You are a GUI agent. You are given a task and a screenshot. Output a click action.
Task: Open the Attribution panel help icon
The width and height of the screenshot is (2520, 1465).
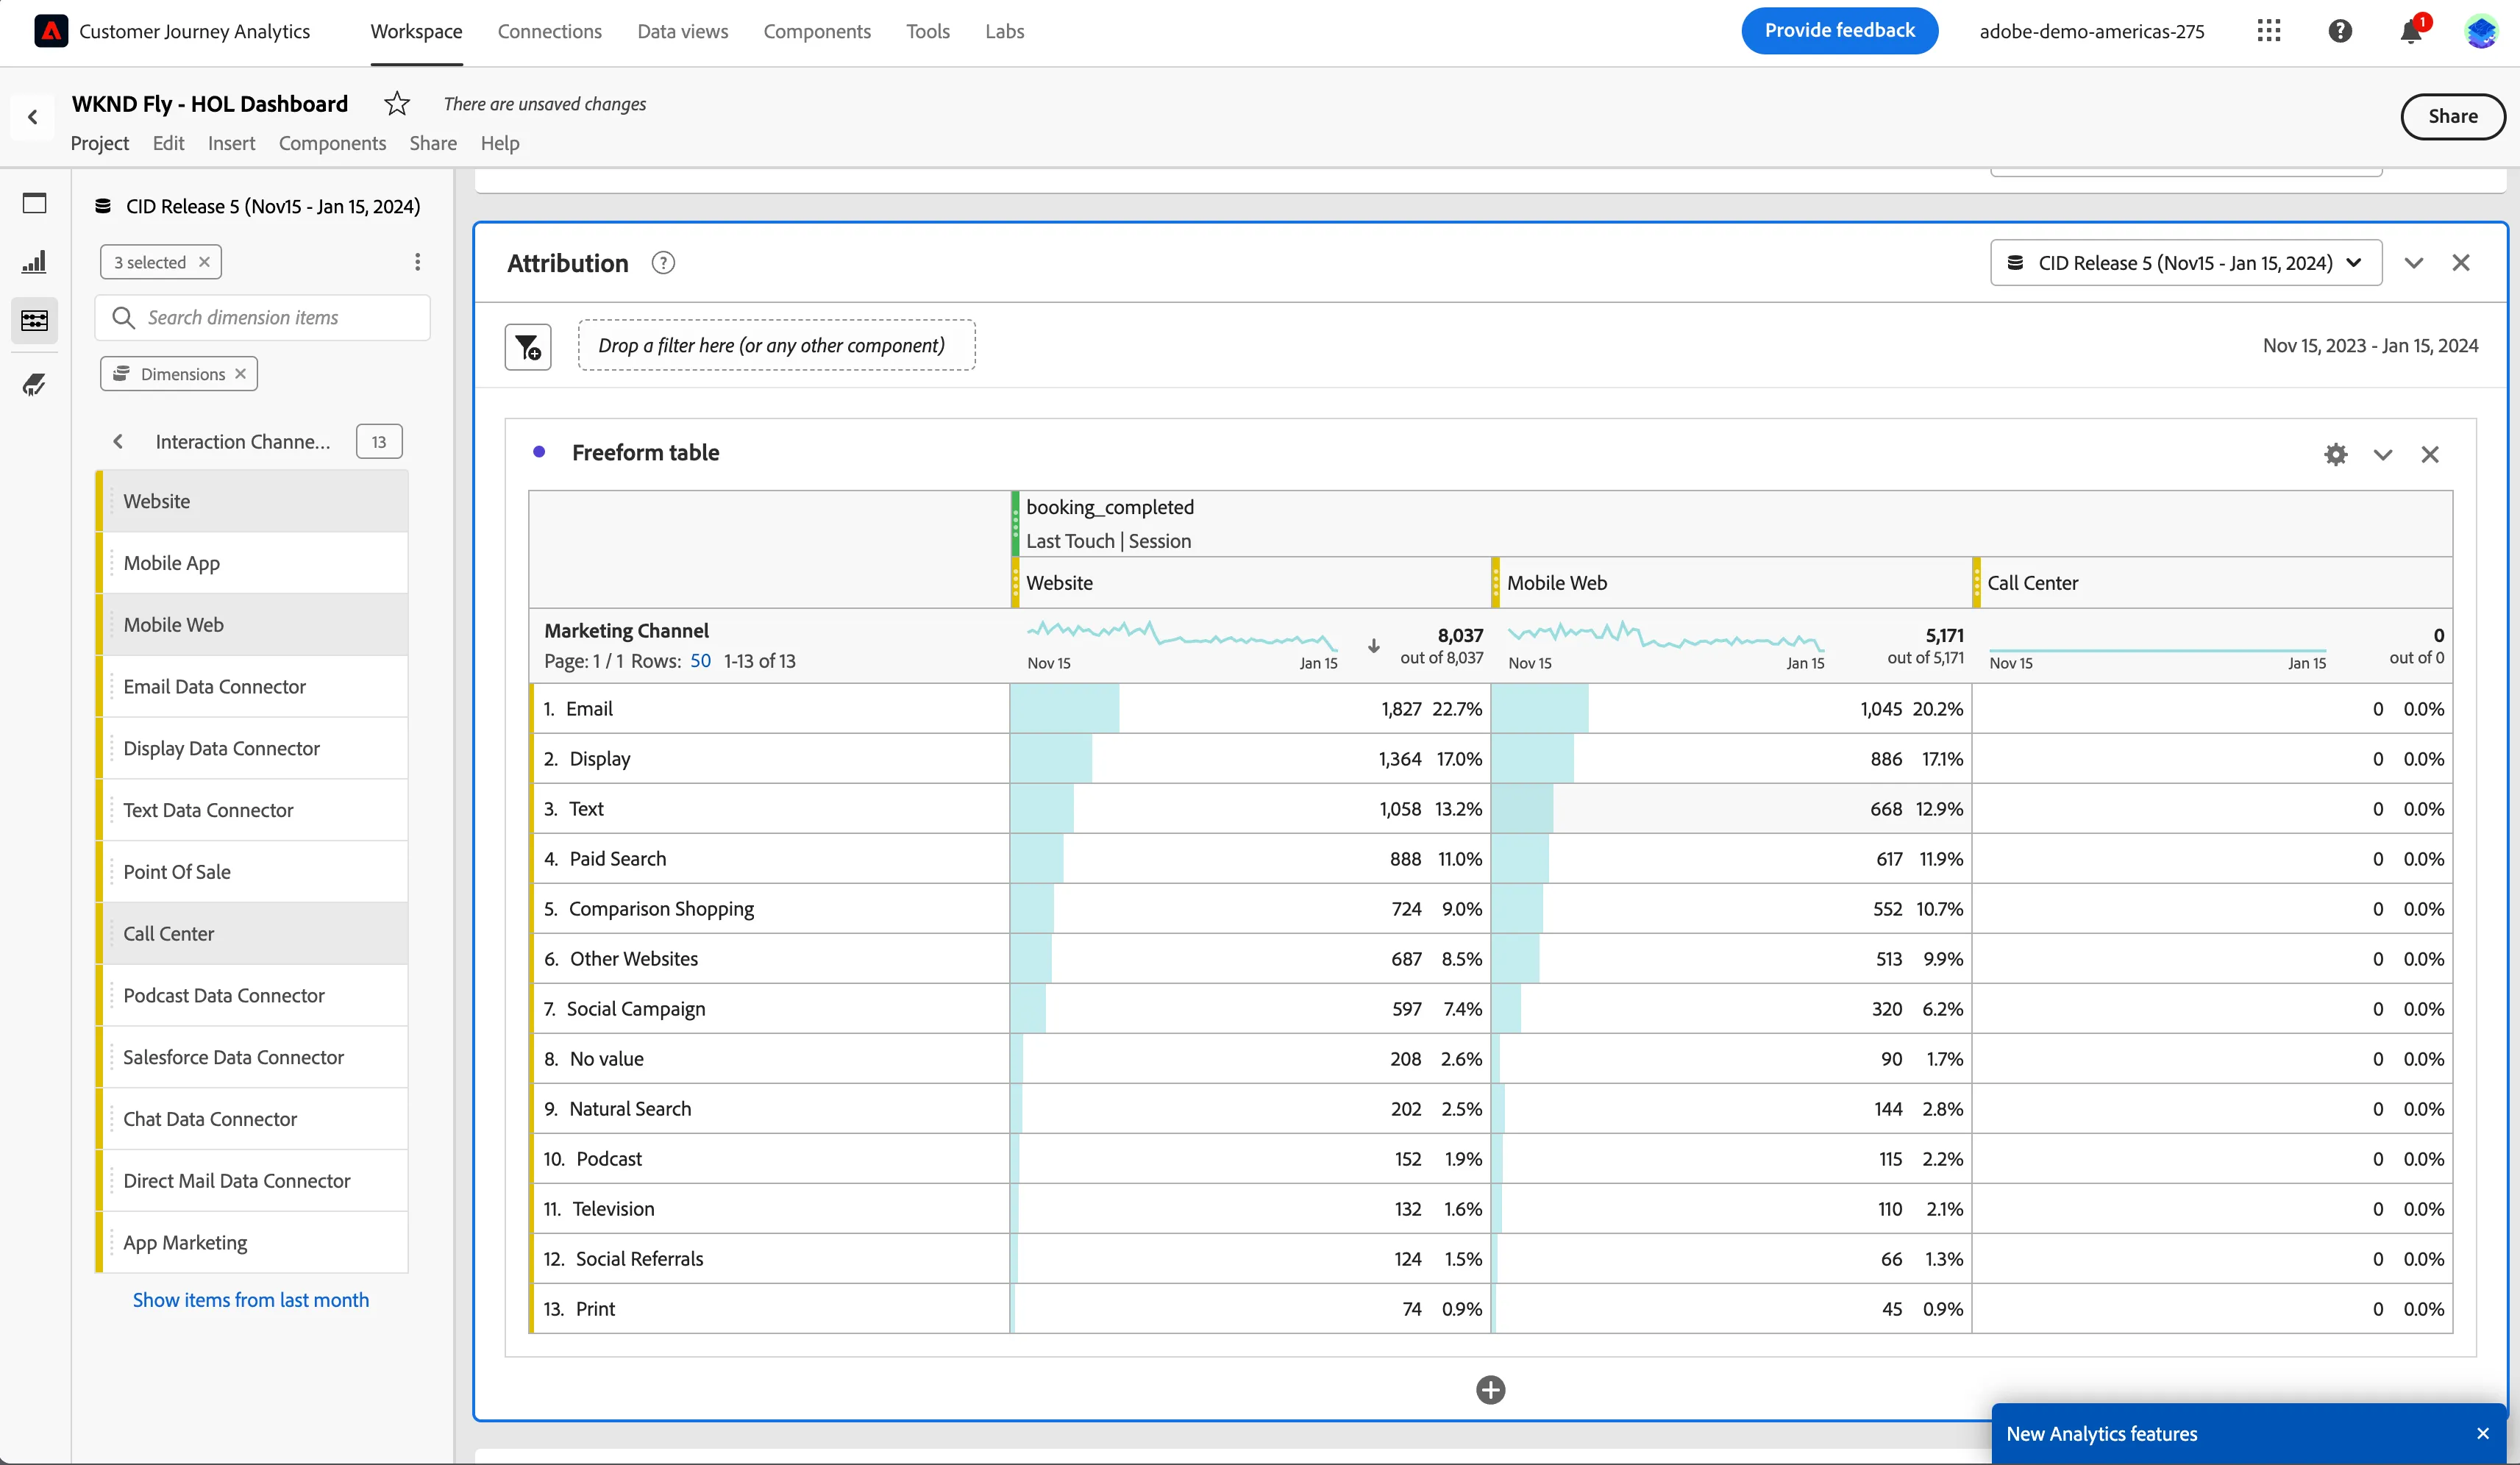[x=662, y=263]
